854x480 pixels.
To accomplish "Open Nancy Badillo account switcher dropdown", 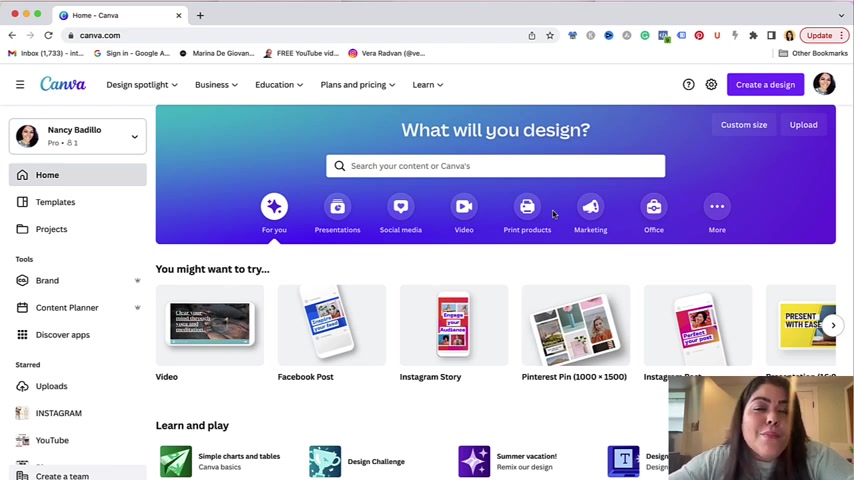I will coord(77,136).
